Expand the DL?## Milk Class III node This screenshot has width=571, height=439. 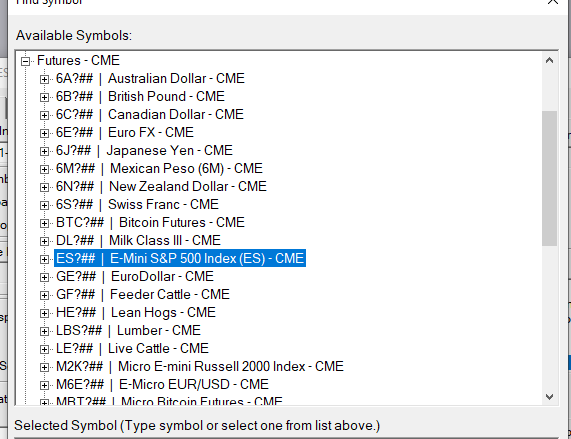click(44, 241)
